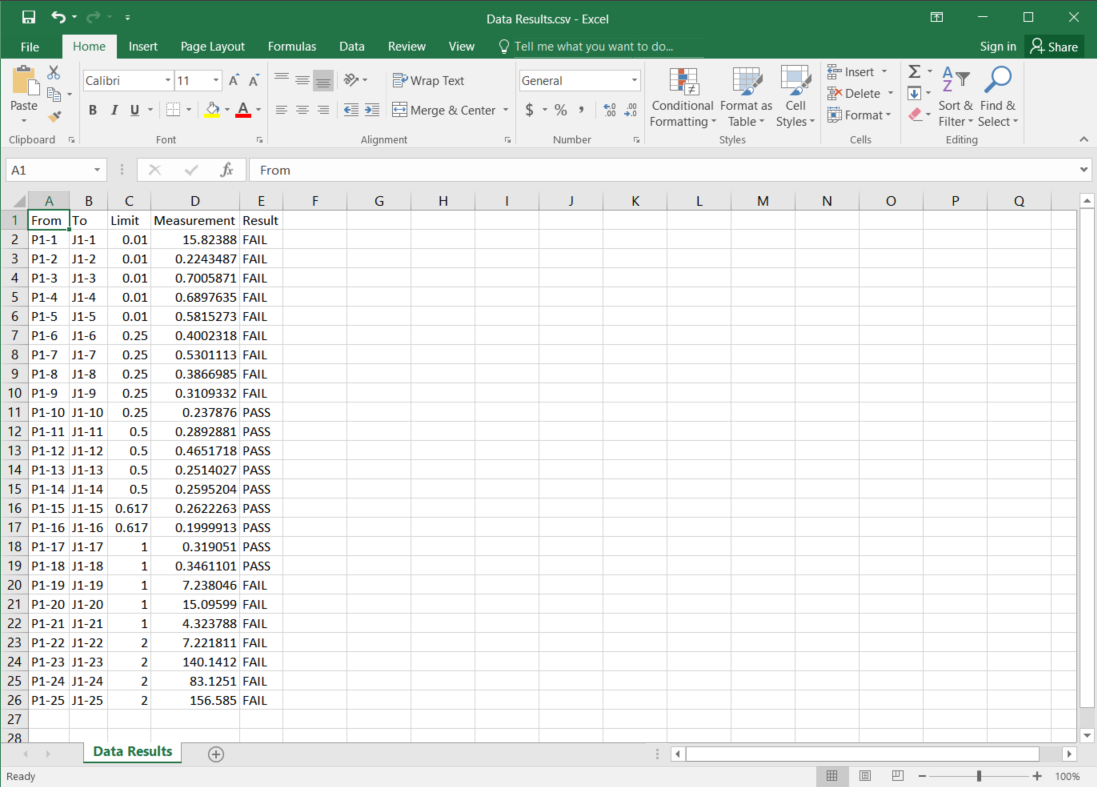Viewport: 1097px width, 787px height.
Task: Click the Save icon in quick access toolbar
Action: 28,18
